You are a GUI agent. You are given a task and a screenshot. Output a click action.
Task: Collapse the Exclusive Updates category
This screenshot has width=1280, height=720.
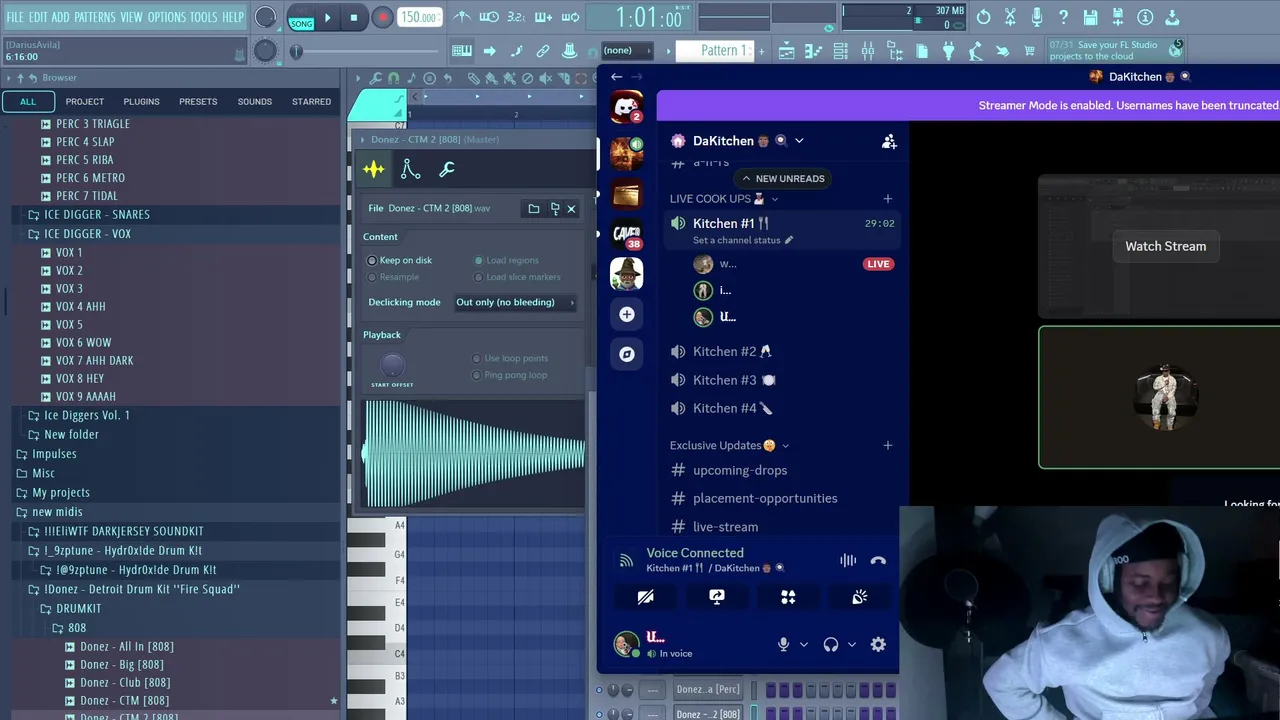729,445
